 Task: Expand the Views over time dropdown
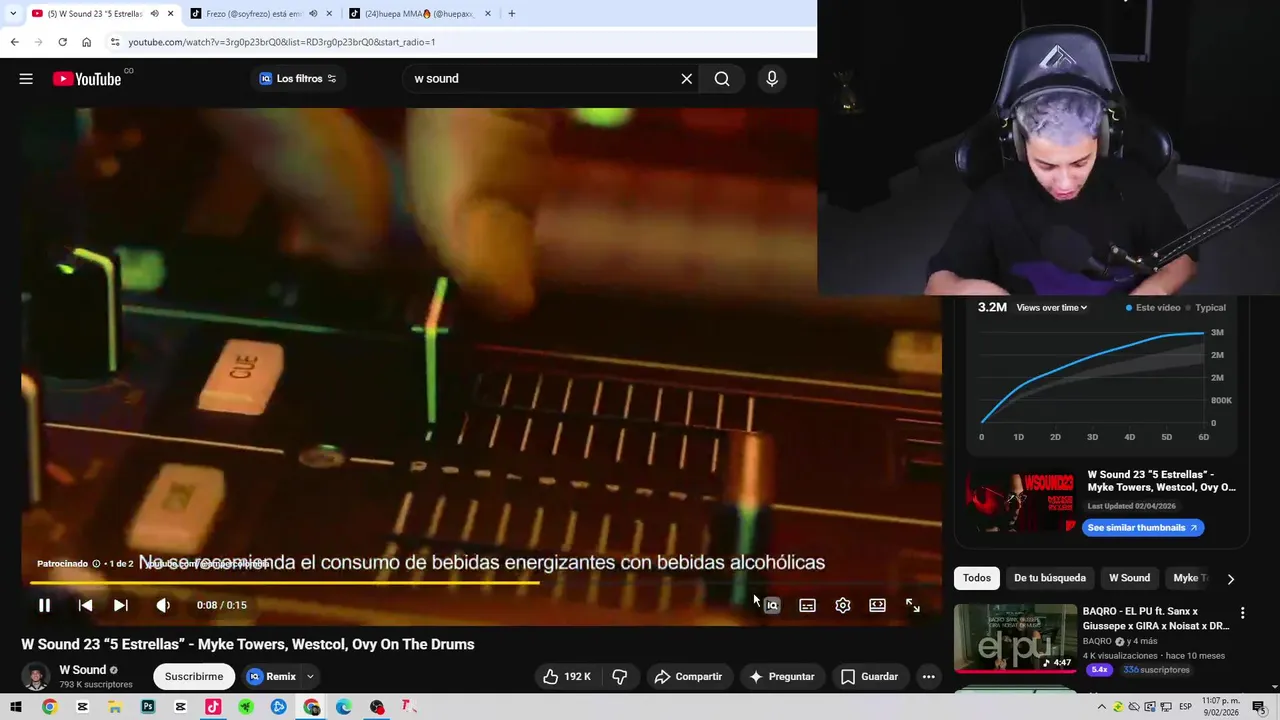click(1052, 308)
